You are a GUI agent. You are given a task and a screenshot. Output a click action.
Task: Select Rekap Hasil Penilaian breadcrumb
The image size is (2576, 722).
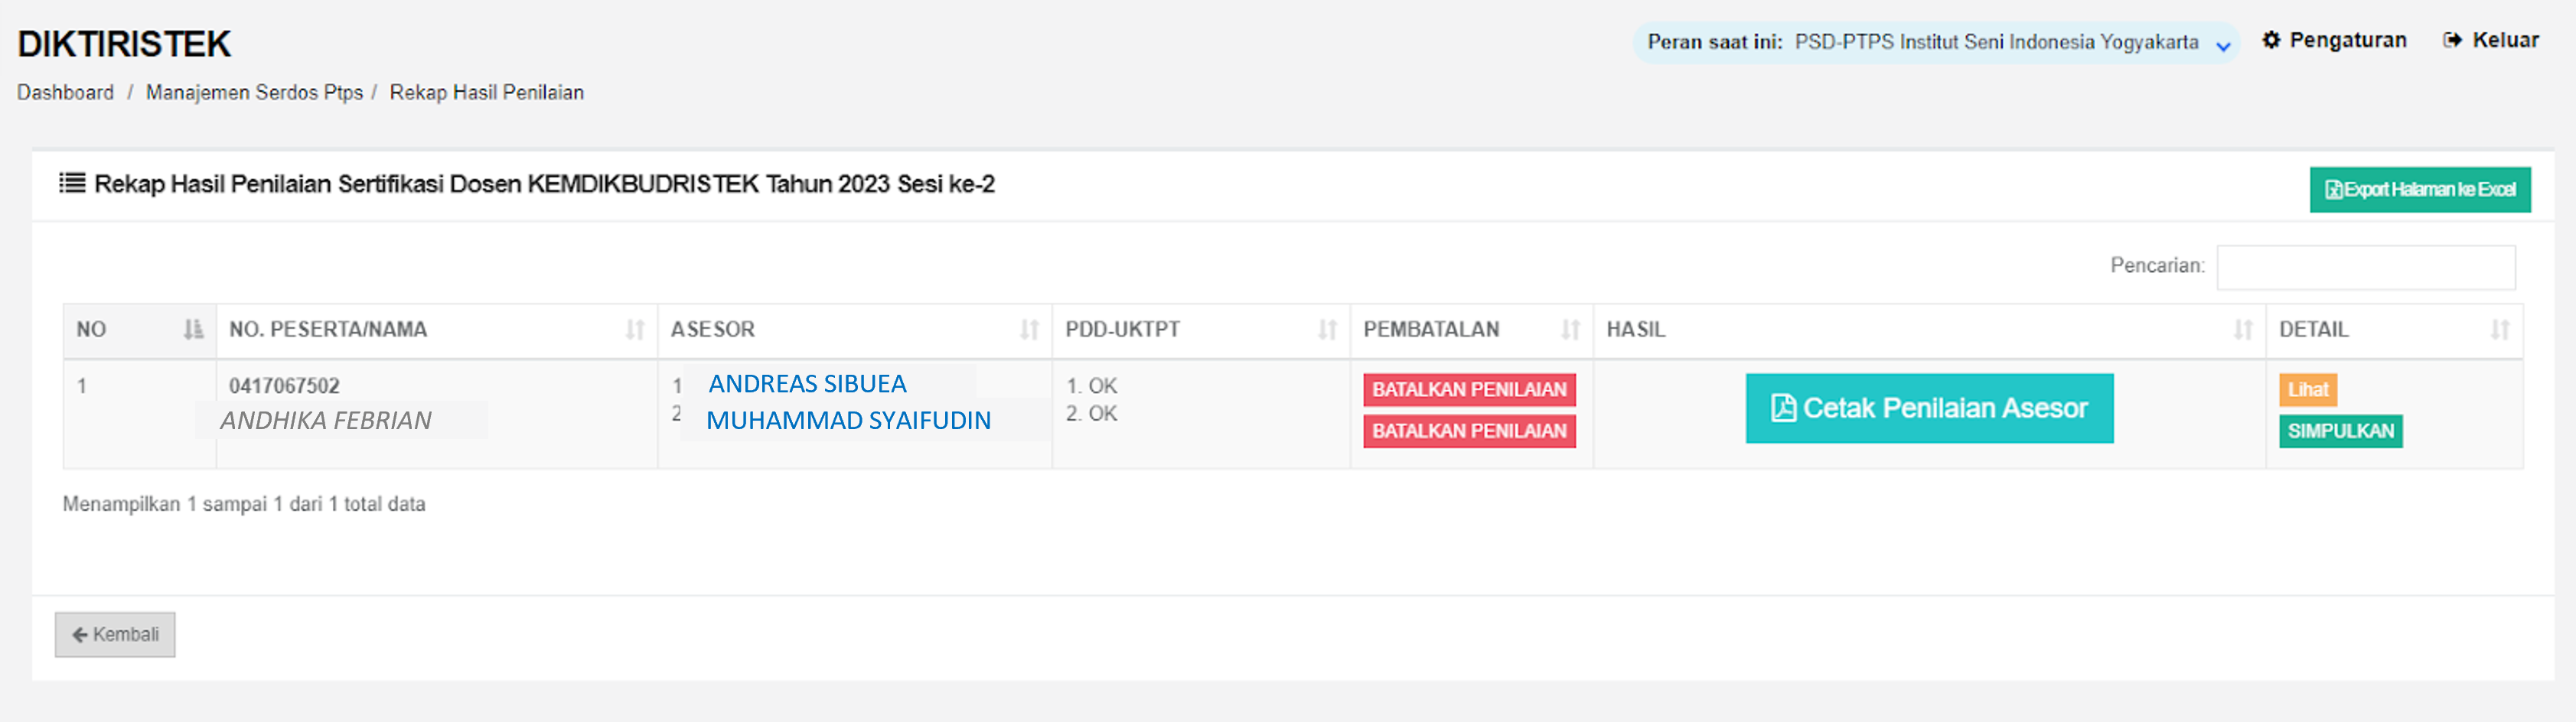click(x=486, y=92)
